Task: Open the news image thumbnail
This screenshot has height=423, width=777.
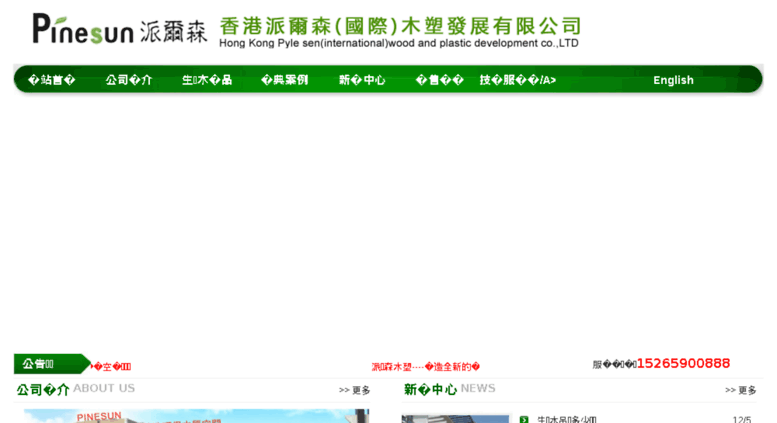Action: pos(455,419)
